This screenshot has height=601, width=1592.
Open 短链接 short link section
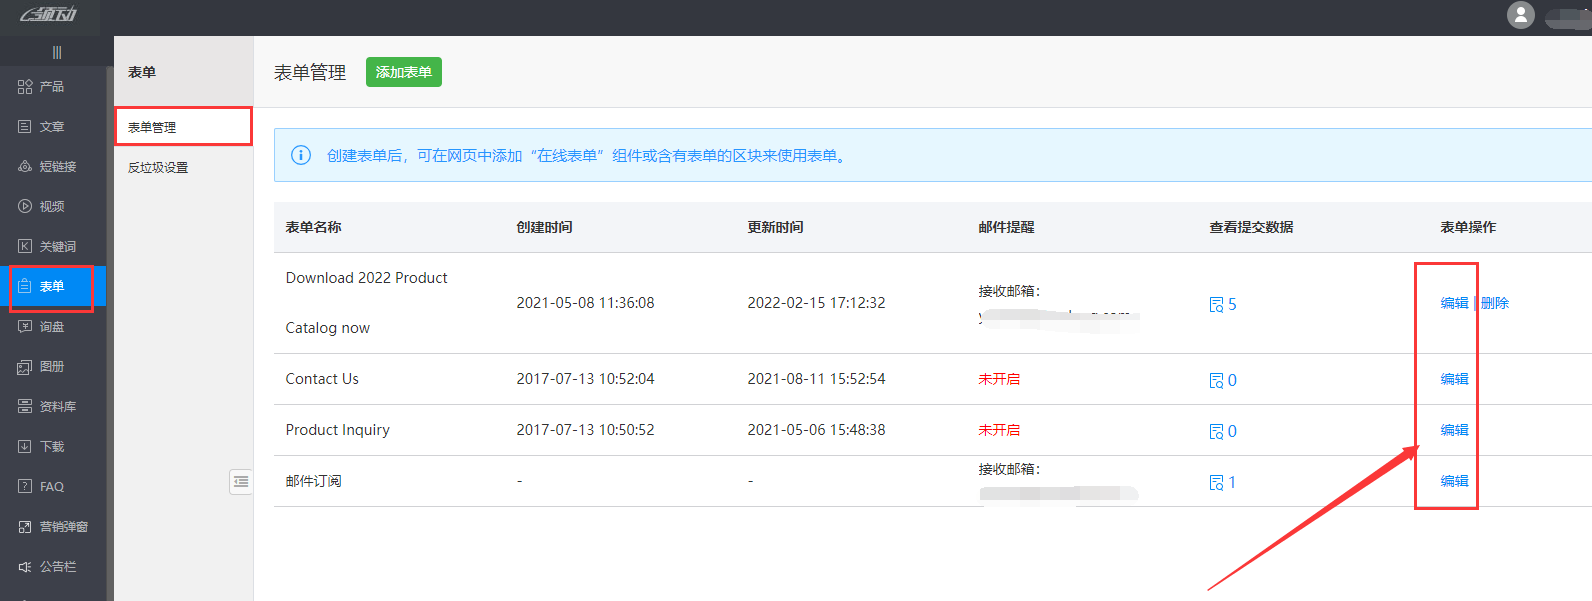pos(25,167)
